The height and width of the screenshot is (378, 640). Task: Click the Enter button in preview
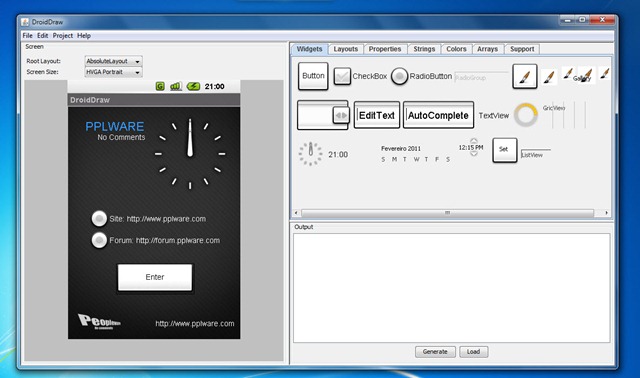click(x=155, y=277)
